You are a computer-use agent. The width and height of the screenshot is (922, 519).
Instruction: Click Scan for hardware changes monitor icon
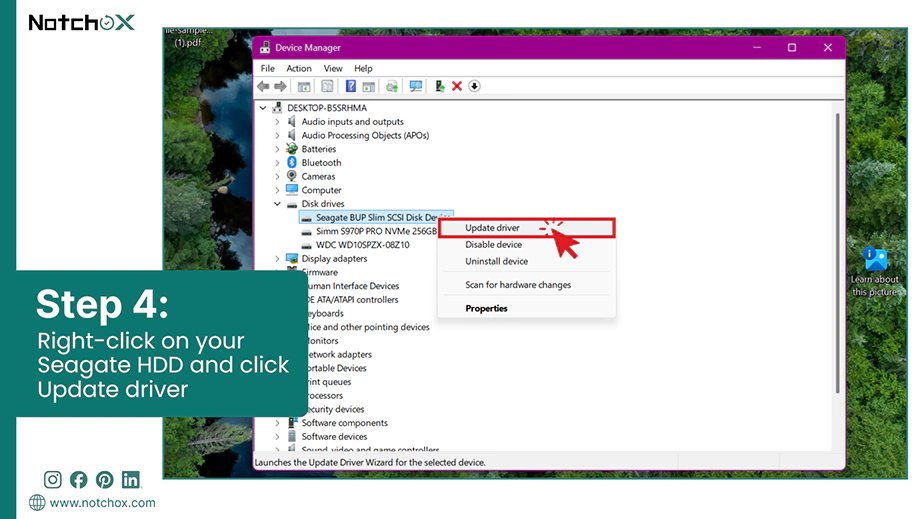(416, 86)
